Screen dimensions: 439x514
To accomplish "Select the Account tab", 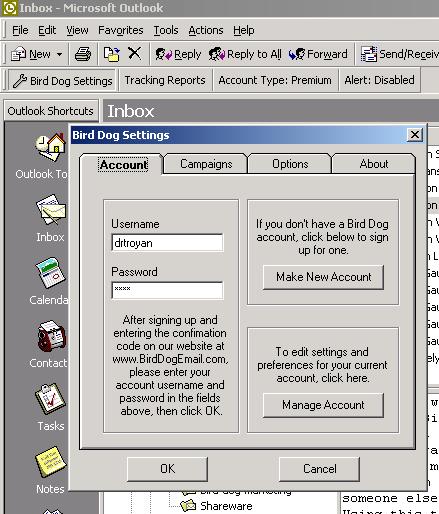I will point(123,165).
